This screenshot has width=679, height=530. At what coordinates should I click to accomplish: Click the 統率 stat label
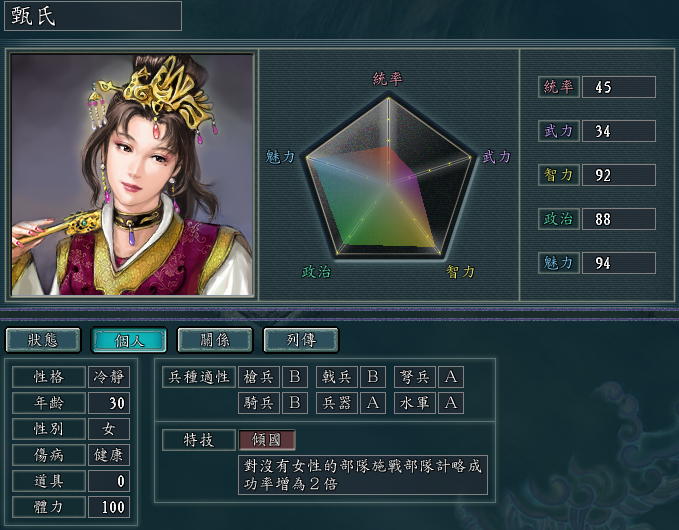point(559,87)
